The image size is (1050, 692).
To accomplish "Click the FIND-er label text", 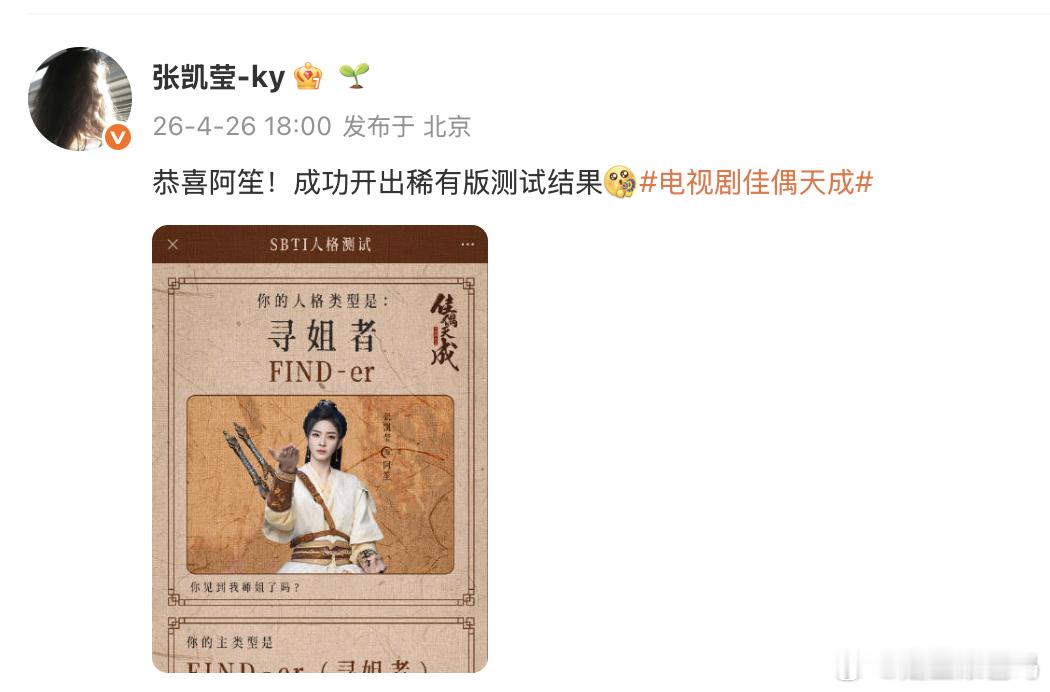I will click(x=321, y=372).
